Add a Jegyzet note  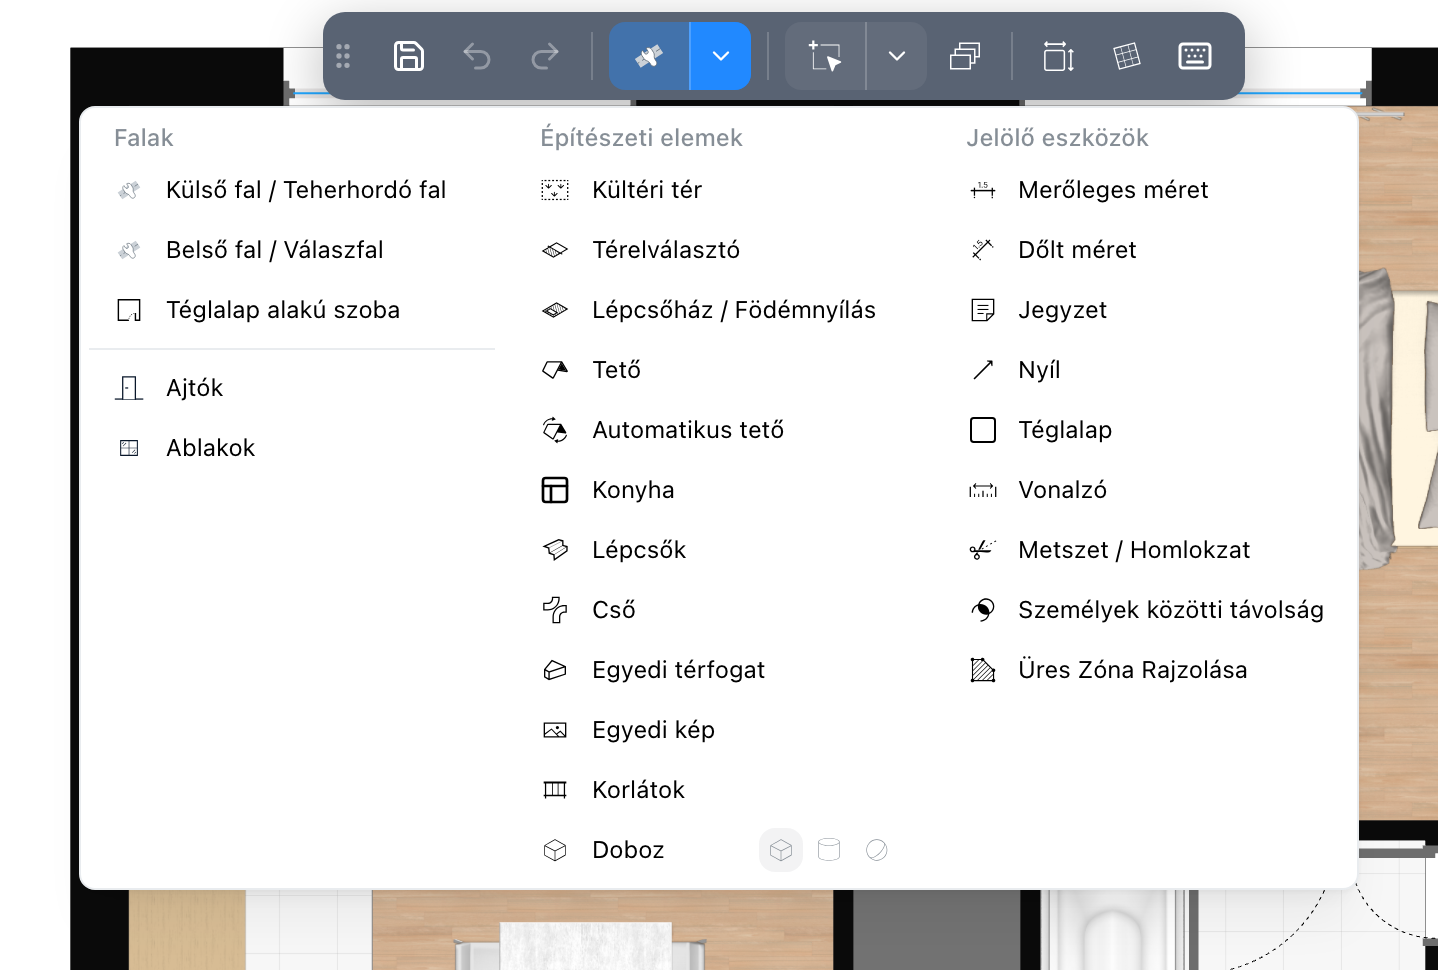click(x=1144, y=310)
